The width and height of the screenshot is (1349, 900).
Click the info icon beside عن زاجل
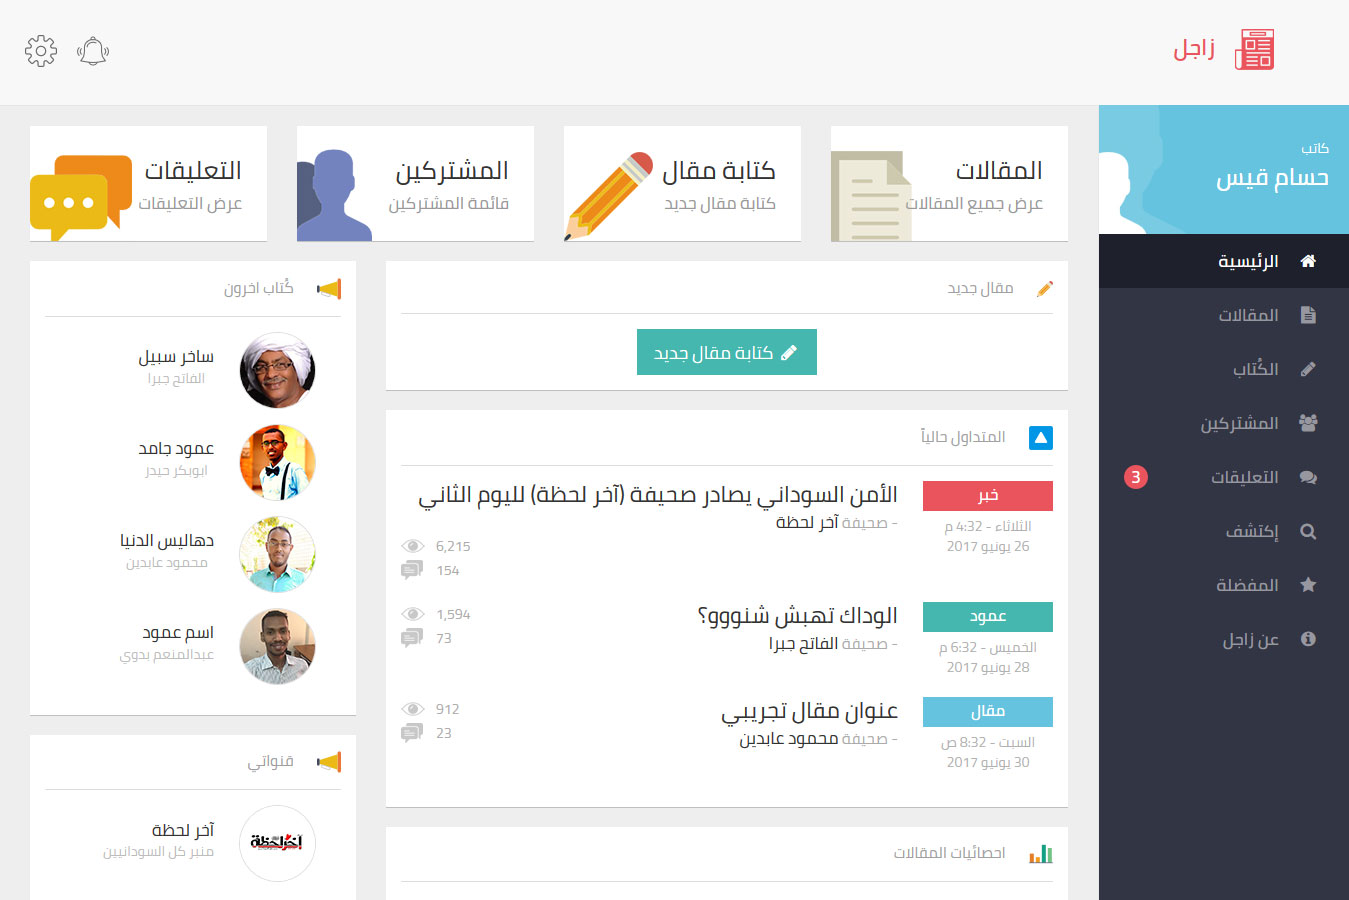click(1308, 639)
